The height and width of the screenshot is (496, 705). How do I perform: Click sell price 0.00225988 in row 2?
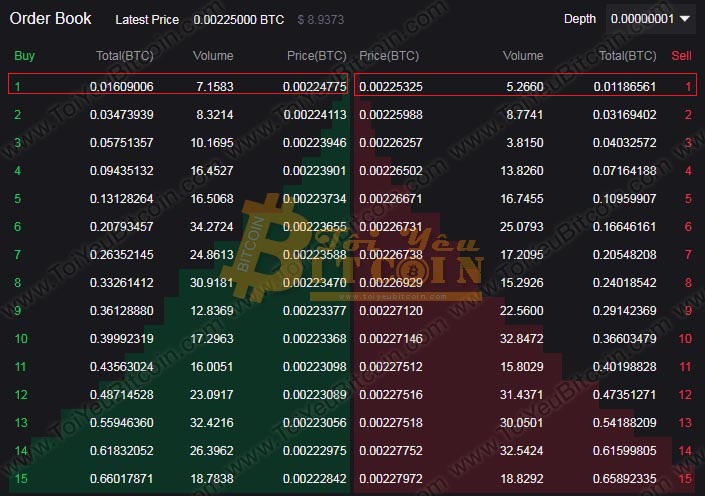point(391,115)
